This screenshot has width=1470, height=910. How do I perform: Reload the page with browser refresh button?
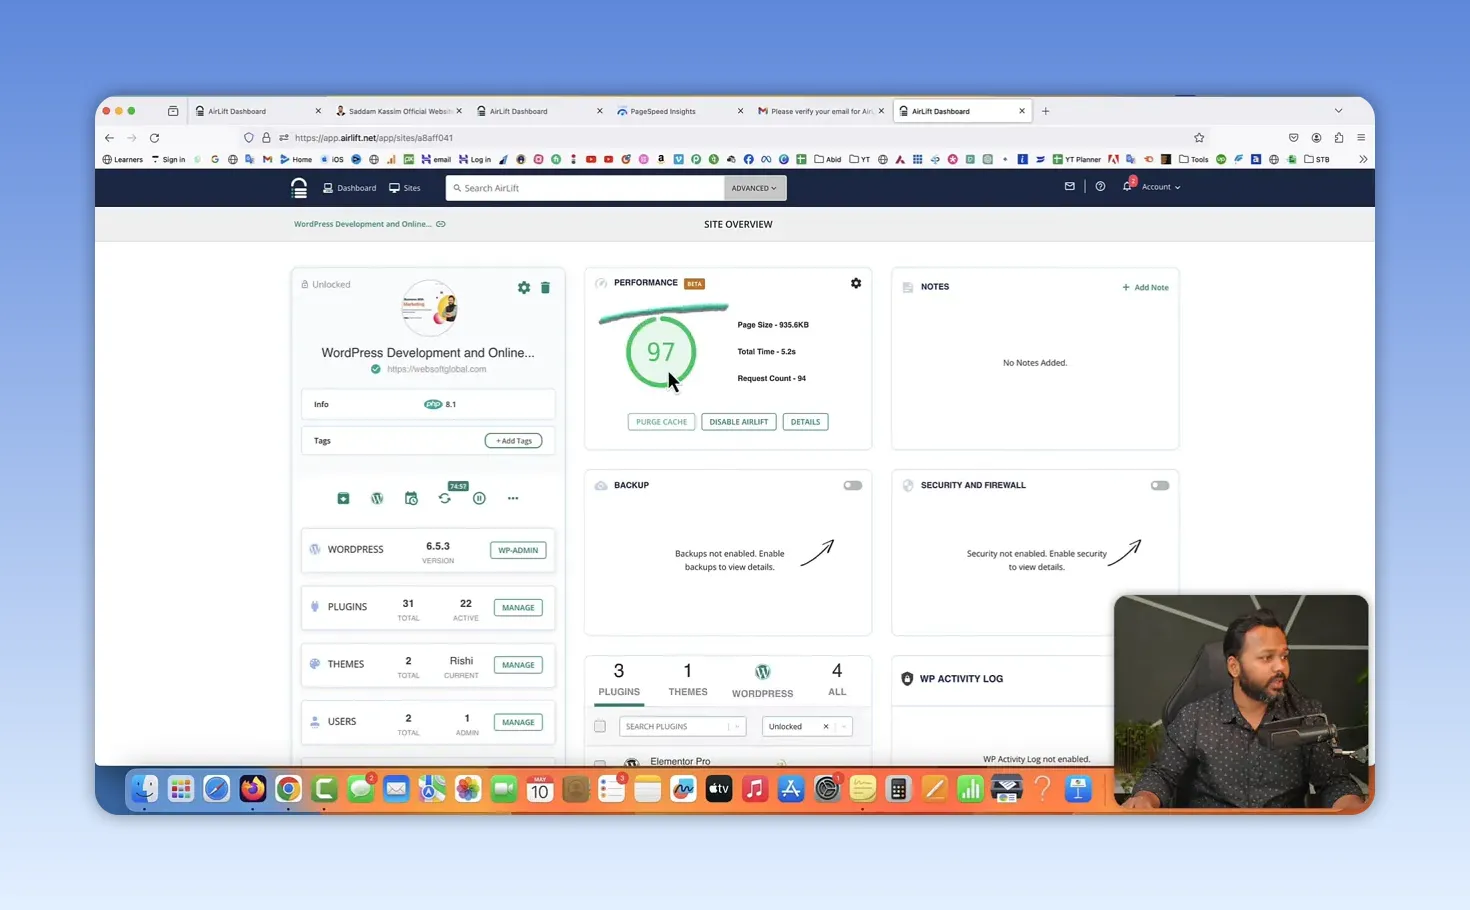click(154, 138)
